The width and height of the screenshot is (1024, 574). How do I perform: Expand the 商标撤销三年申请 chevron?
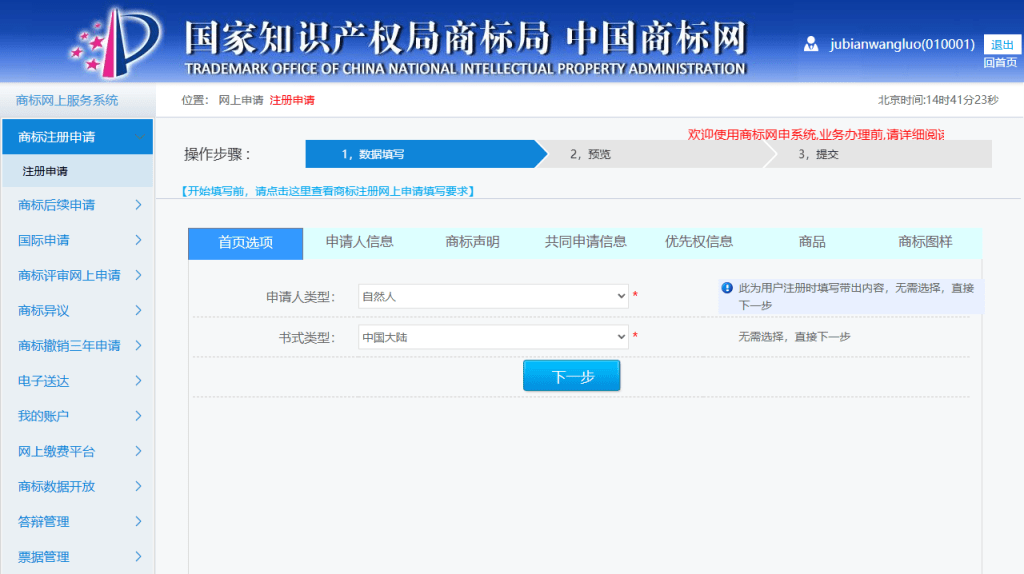(x=138, y=346)
